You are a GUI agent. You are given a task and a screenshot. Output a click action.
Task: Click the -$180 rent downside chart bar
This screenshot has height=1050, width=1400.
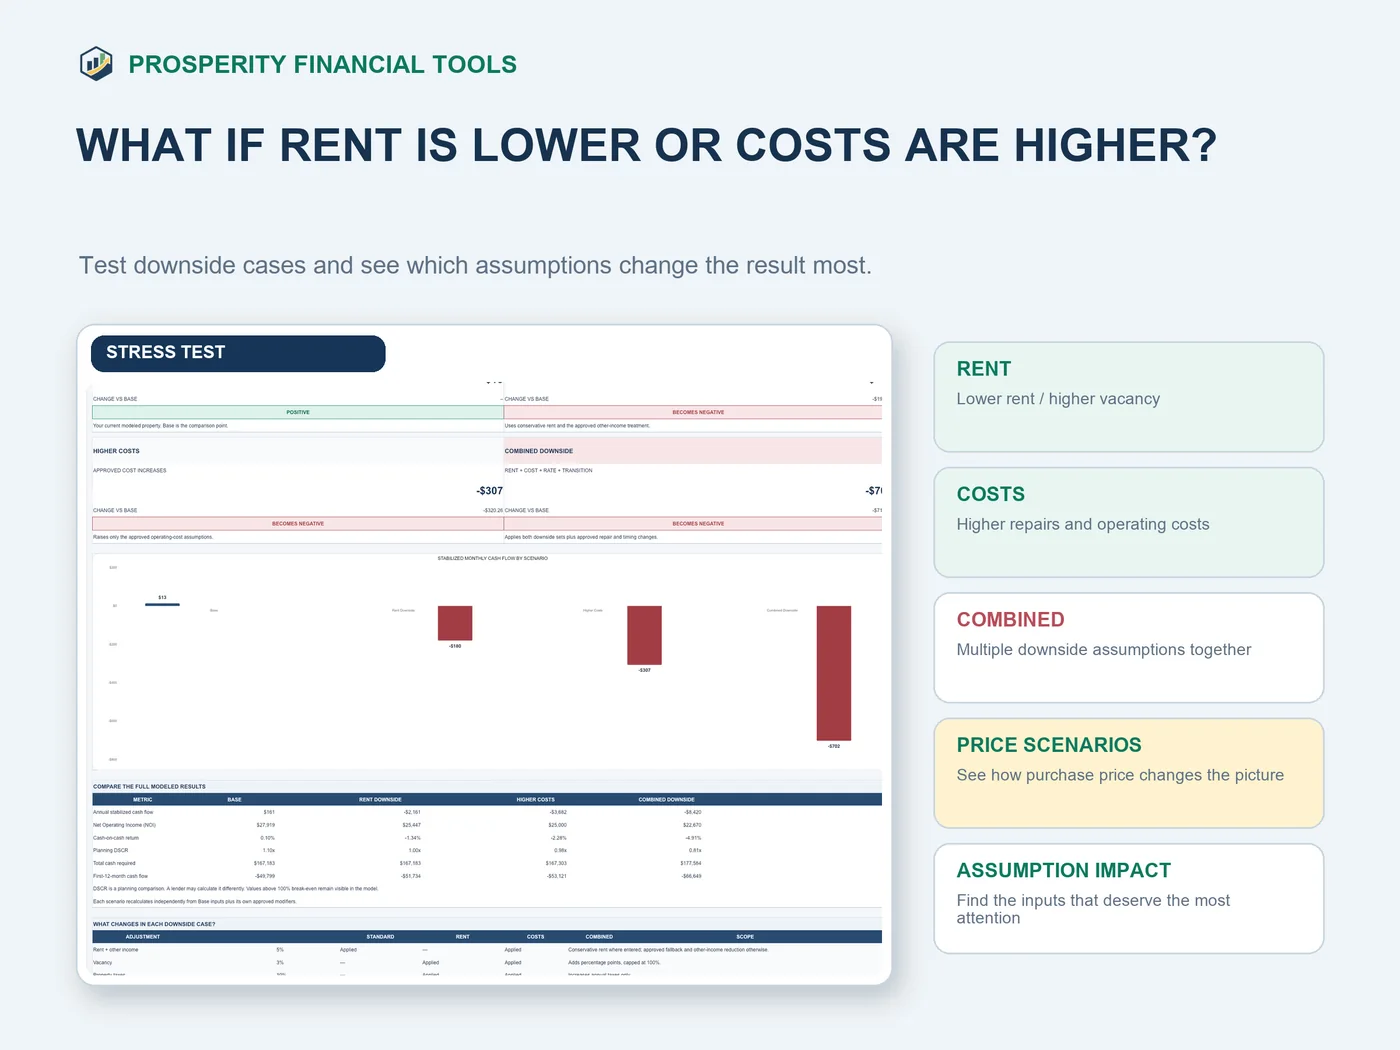pyautogui.click(x=455, y=623)
